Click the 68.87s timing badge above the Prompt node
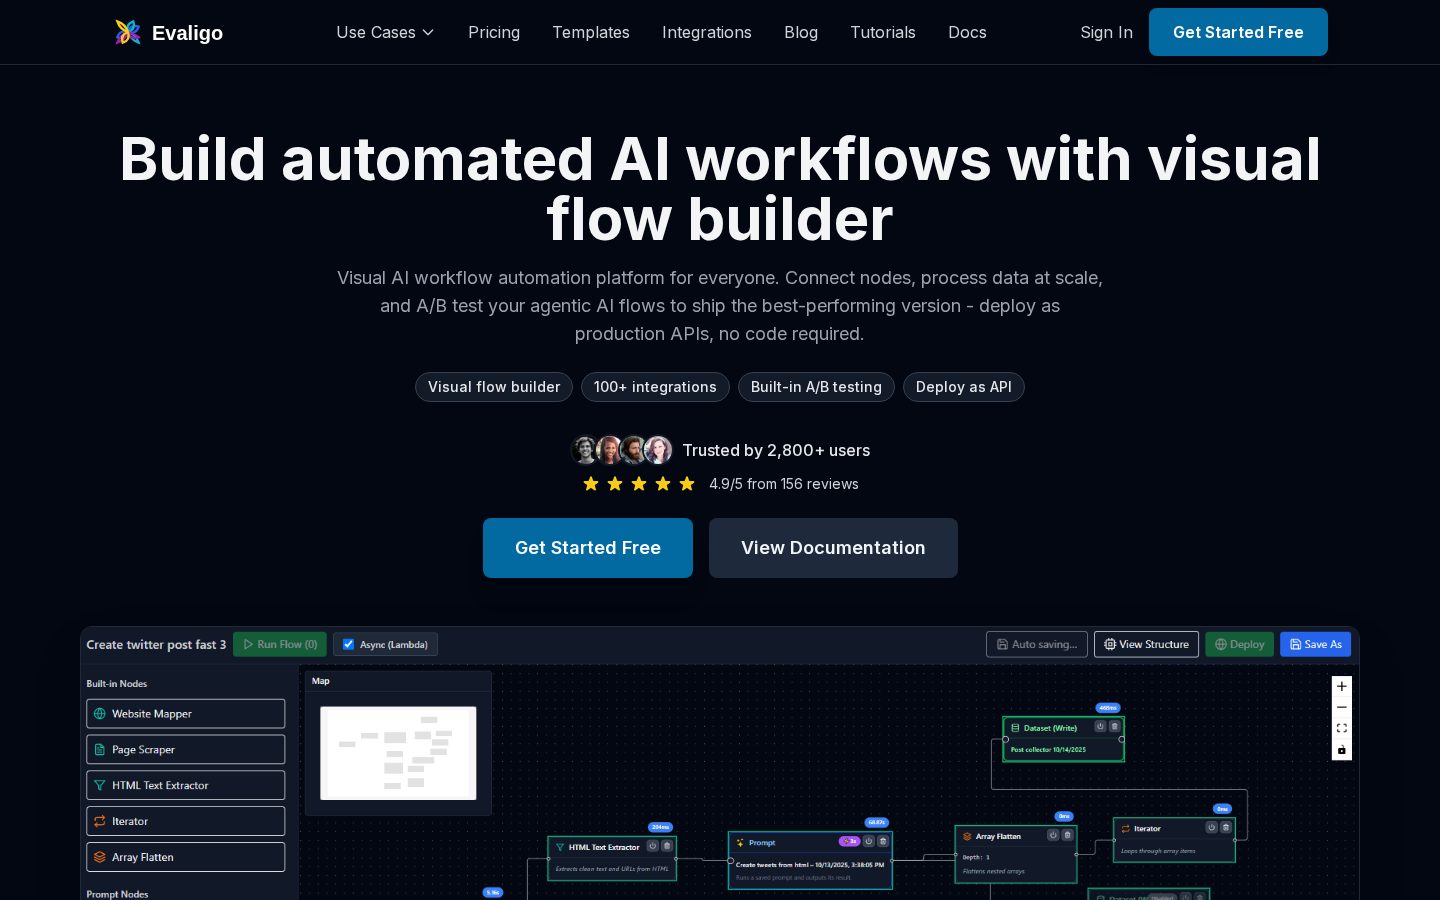1440x900 pixels. [x=877, y=822]
